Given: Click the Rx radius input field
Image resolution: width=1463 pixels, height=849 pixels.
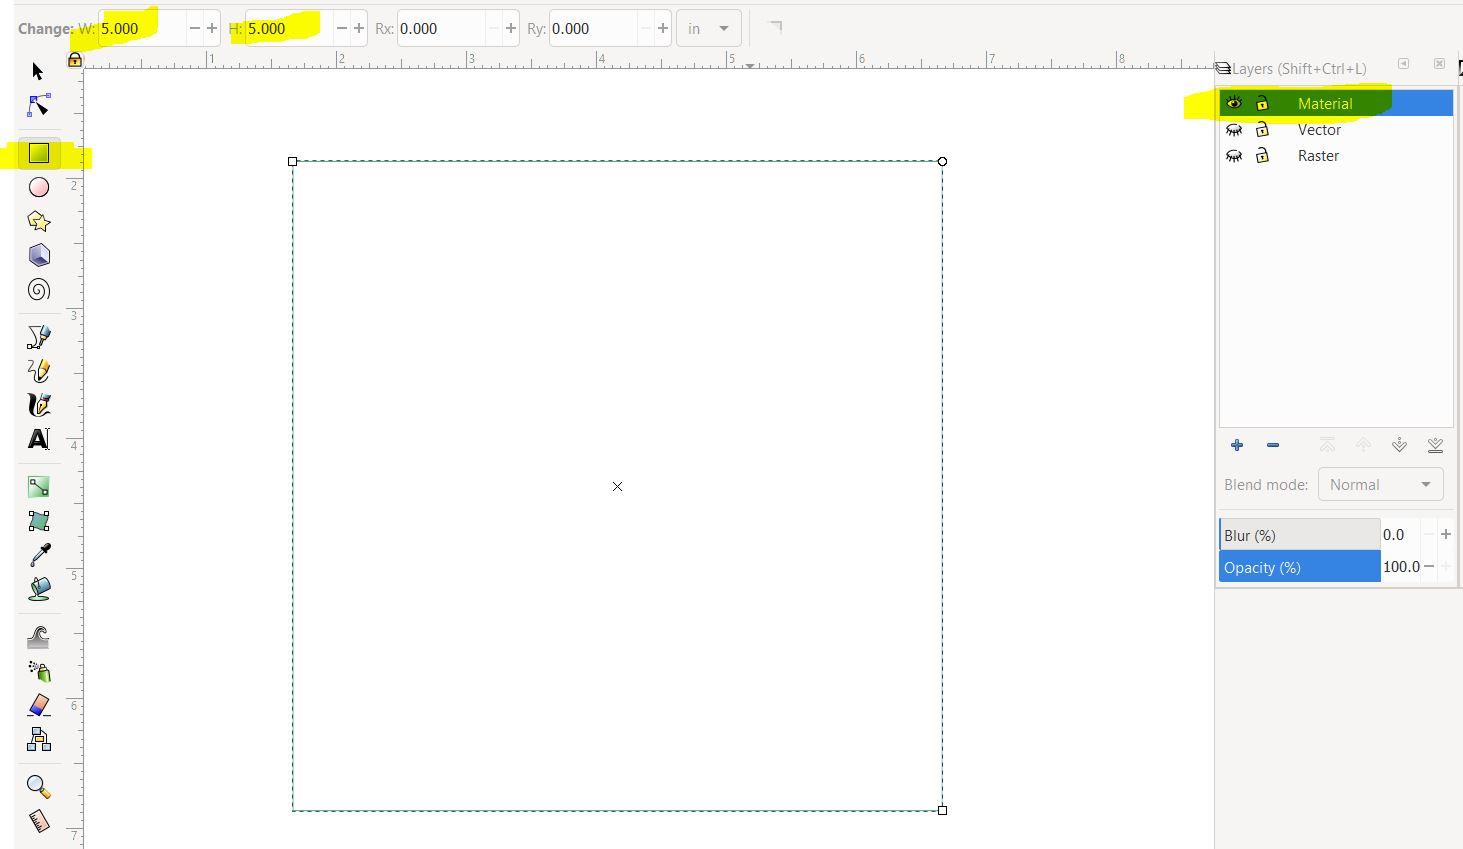Looking at the screenshot, I should pyautogui.click(x=441, y=28).
